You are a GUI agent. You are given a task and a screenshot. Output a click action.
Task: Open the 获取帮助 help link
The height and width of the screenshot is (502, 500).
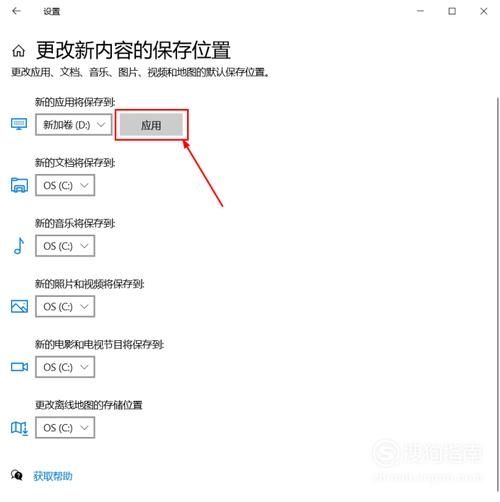click(x=53, y=476)
